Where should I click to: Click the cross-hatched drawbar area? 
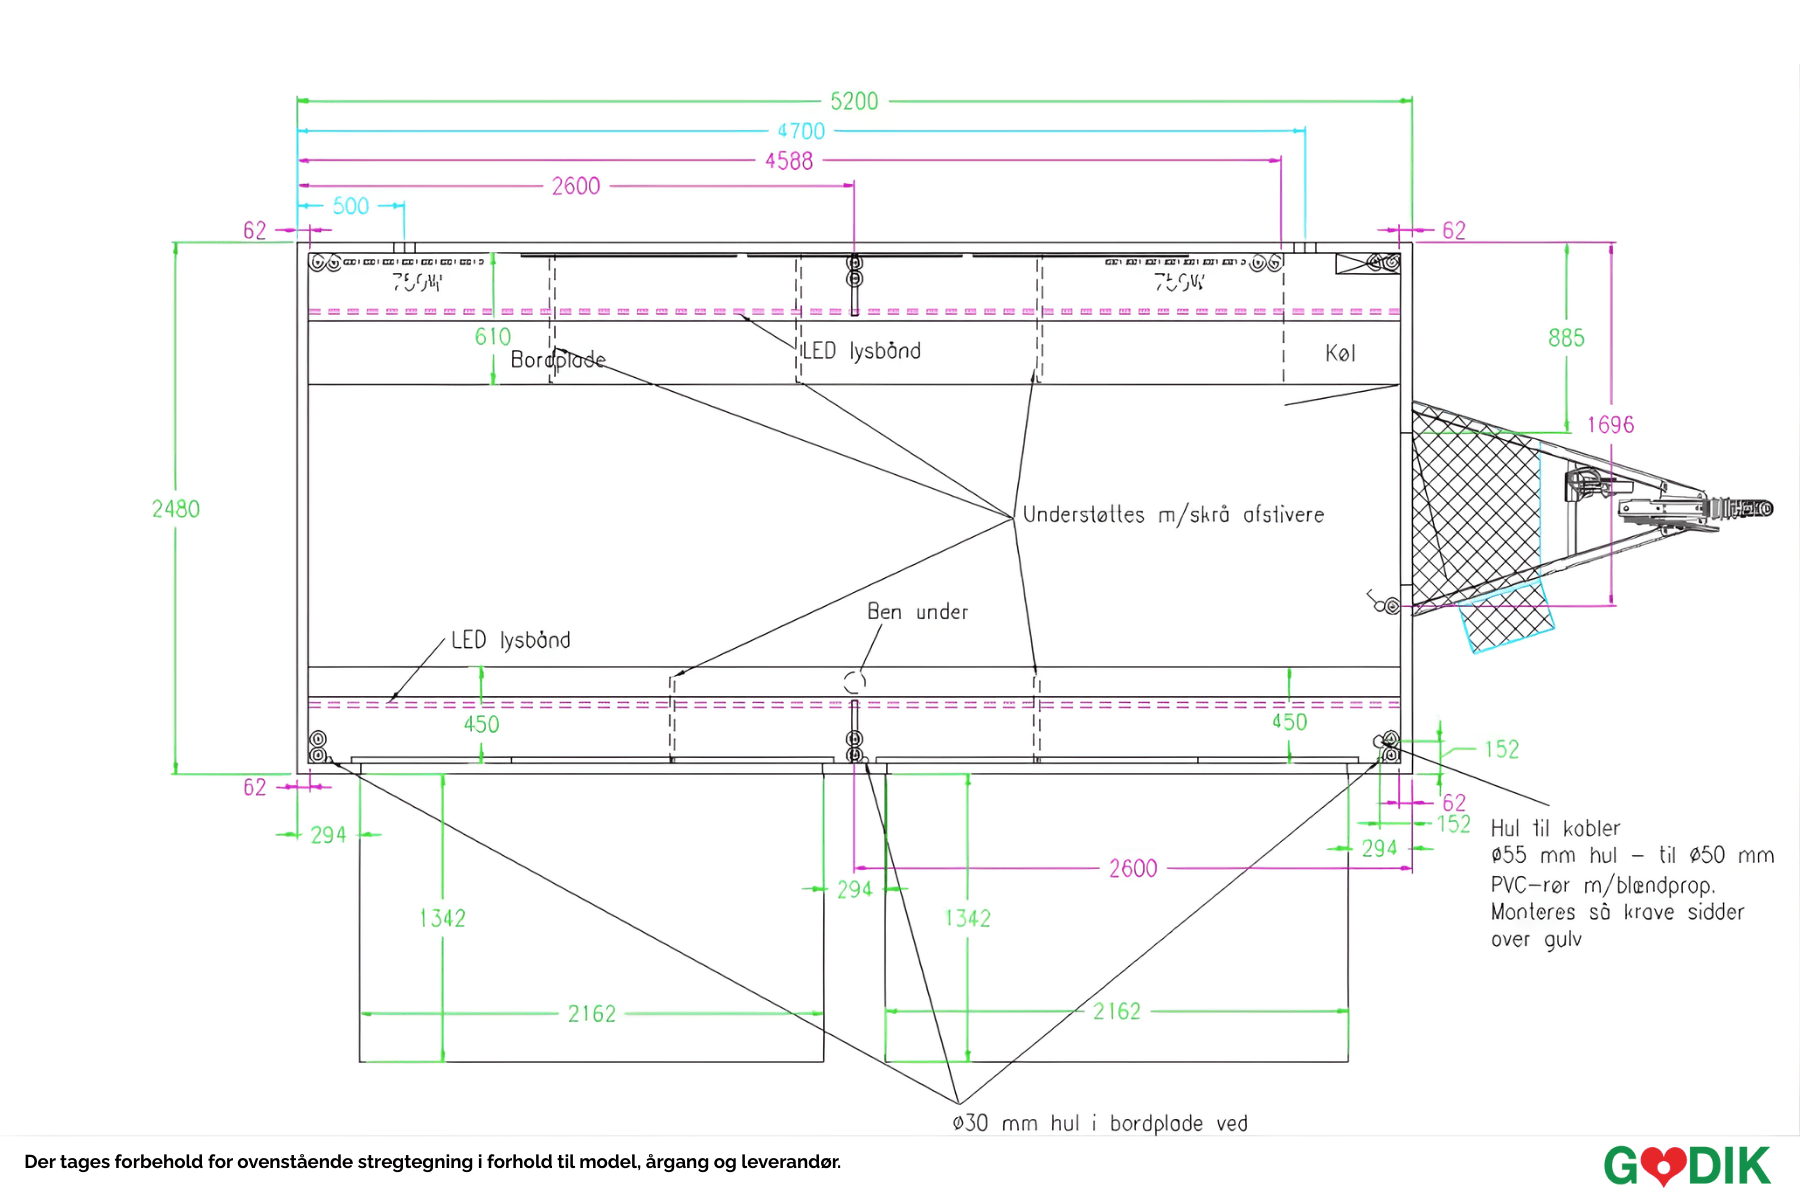click(x=1475, y=510)
